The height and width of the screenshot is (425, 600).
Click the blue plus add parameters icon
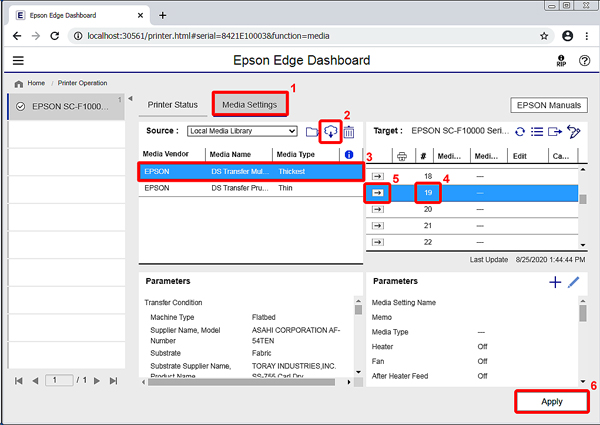point(555,282)
